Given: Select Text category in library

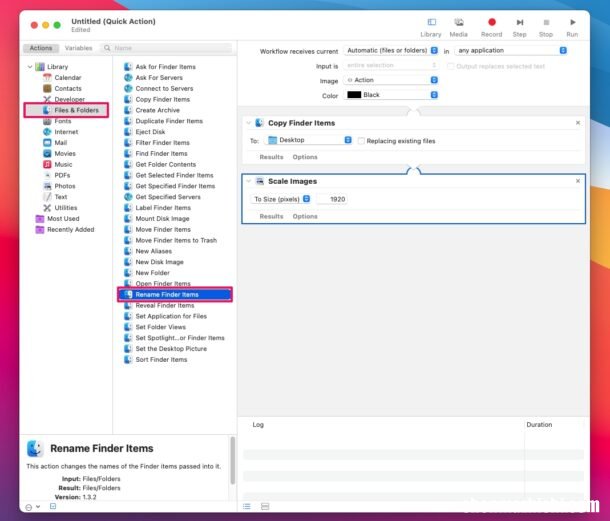Looking at the screenshot, I should (x=61, y=197).
